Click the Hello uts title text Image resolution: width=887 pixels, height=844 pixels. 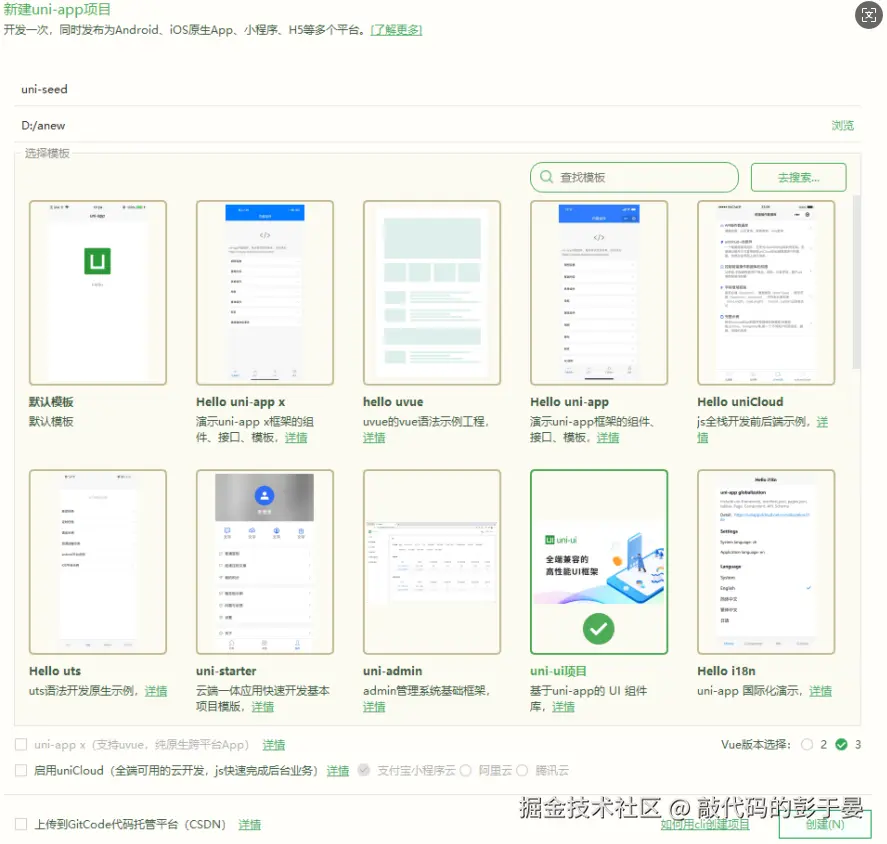point(55,671)
